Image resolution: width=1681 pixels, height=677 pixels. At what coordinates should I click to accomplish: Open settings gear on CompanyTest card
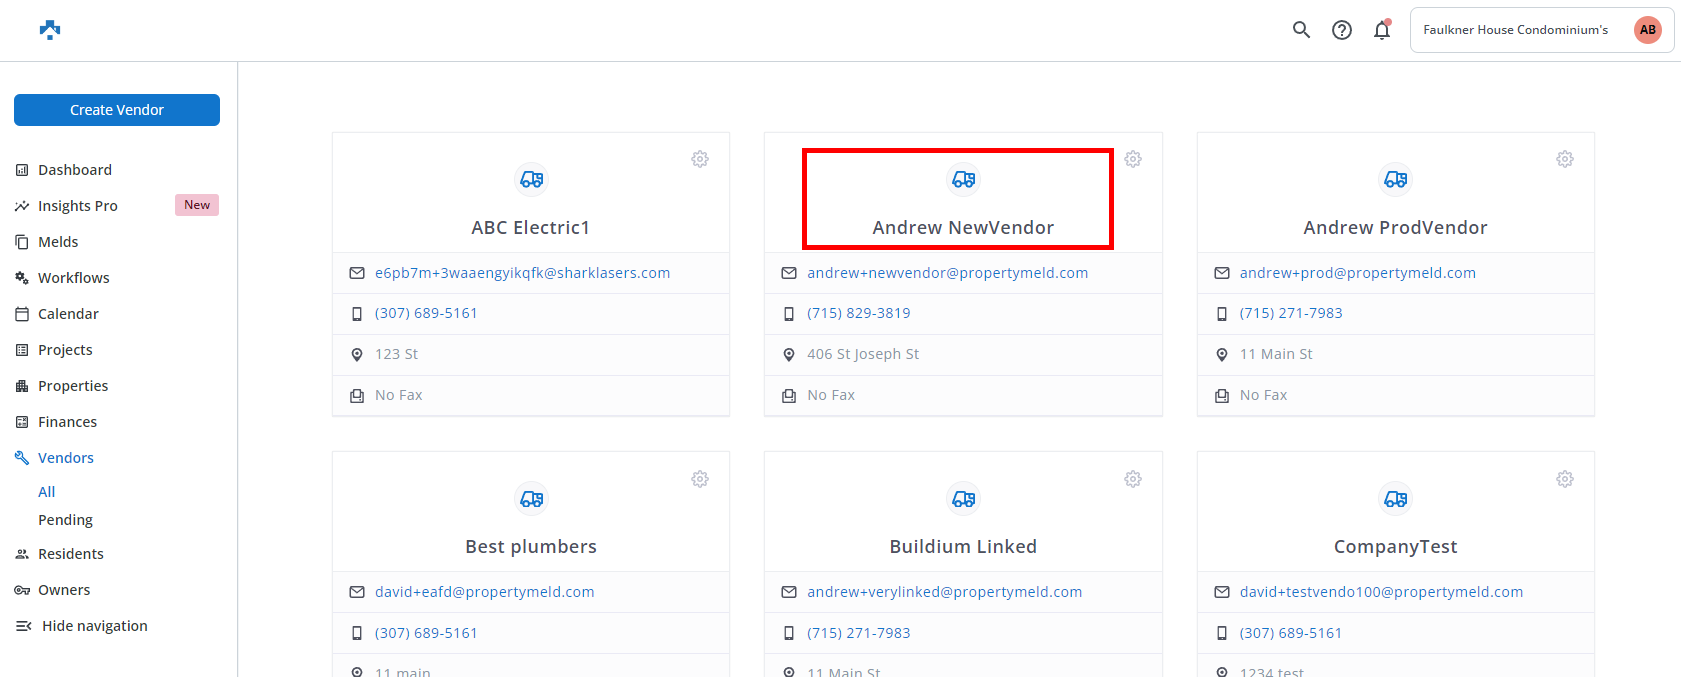click(1565, 479)
